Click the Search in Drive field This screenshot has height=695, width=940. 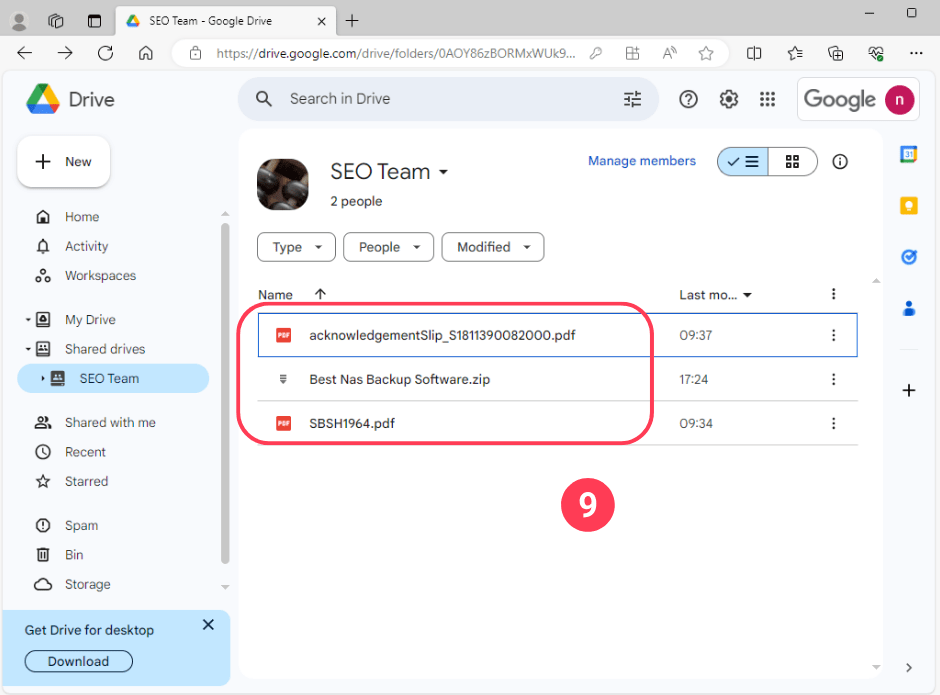[440, 99]
